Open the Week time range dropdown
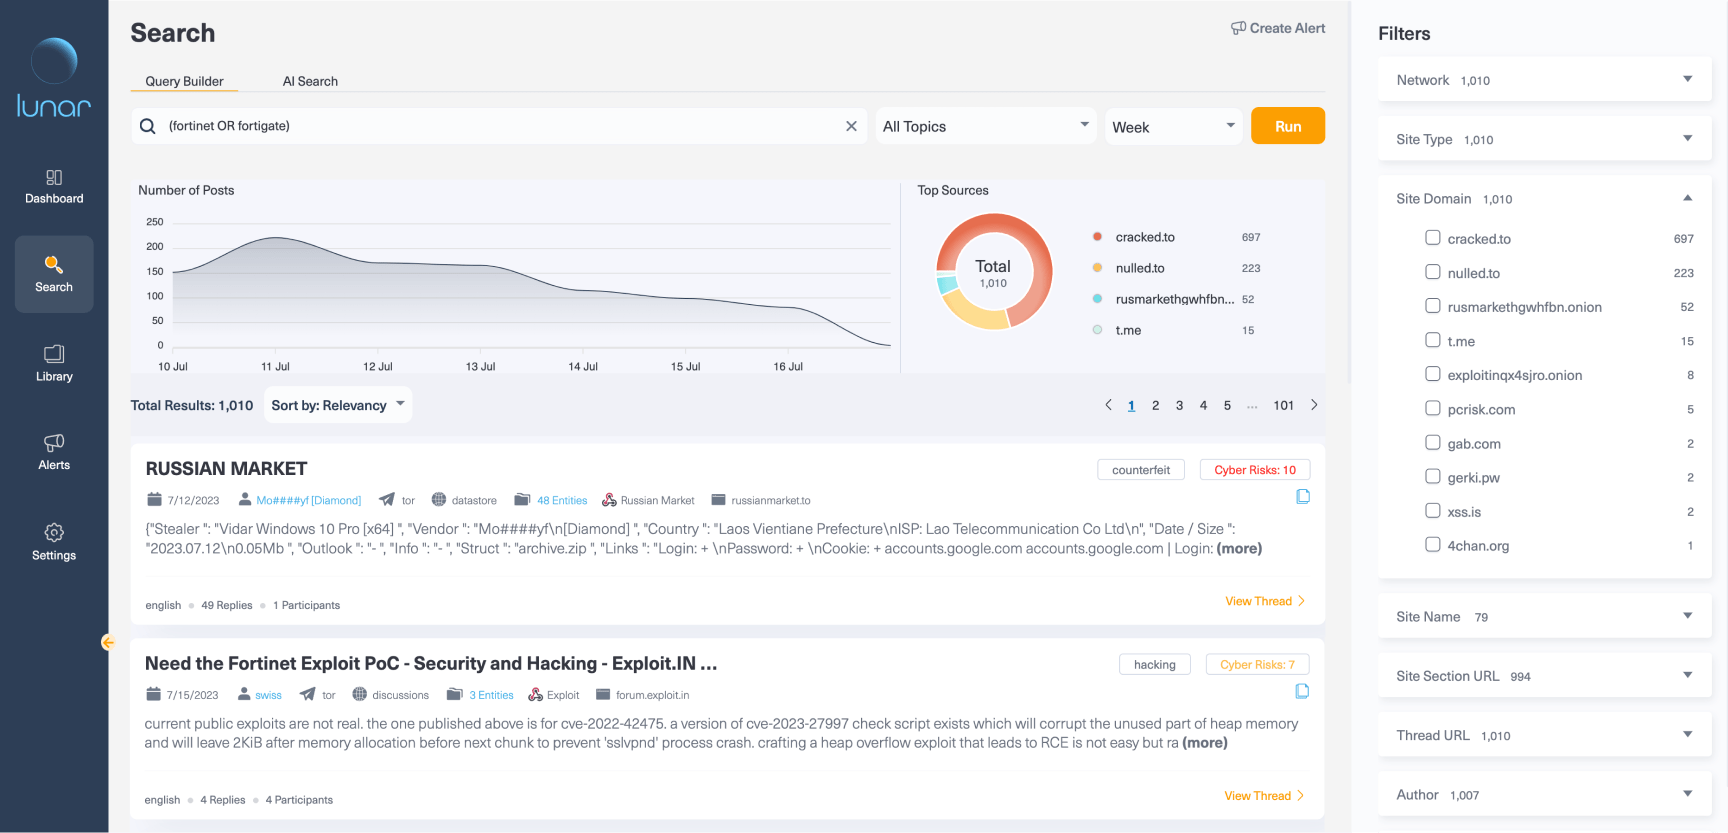The width and height of the screenshot is (1728, 833). [x=1173, y=126]
